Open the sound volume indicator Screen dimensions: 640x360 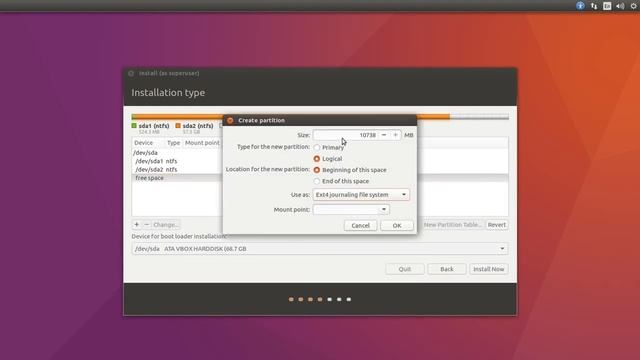pyautogui.click(x=620, y=6)
